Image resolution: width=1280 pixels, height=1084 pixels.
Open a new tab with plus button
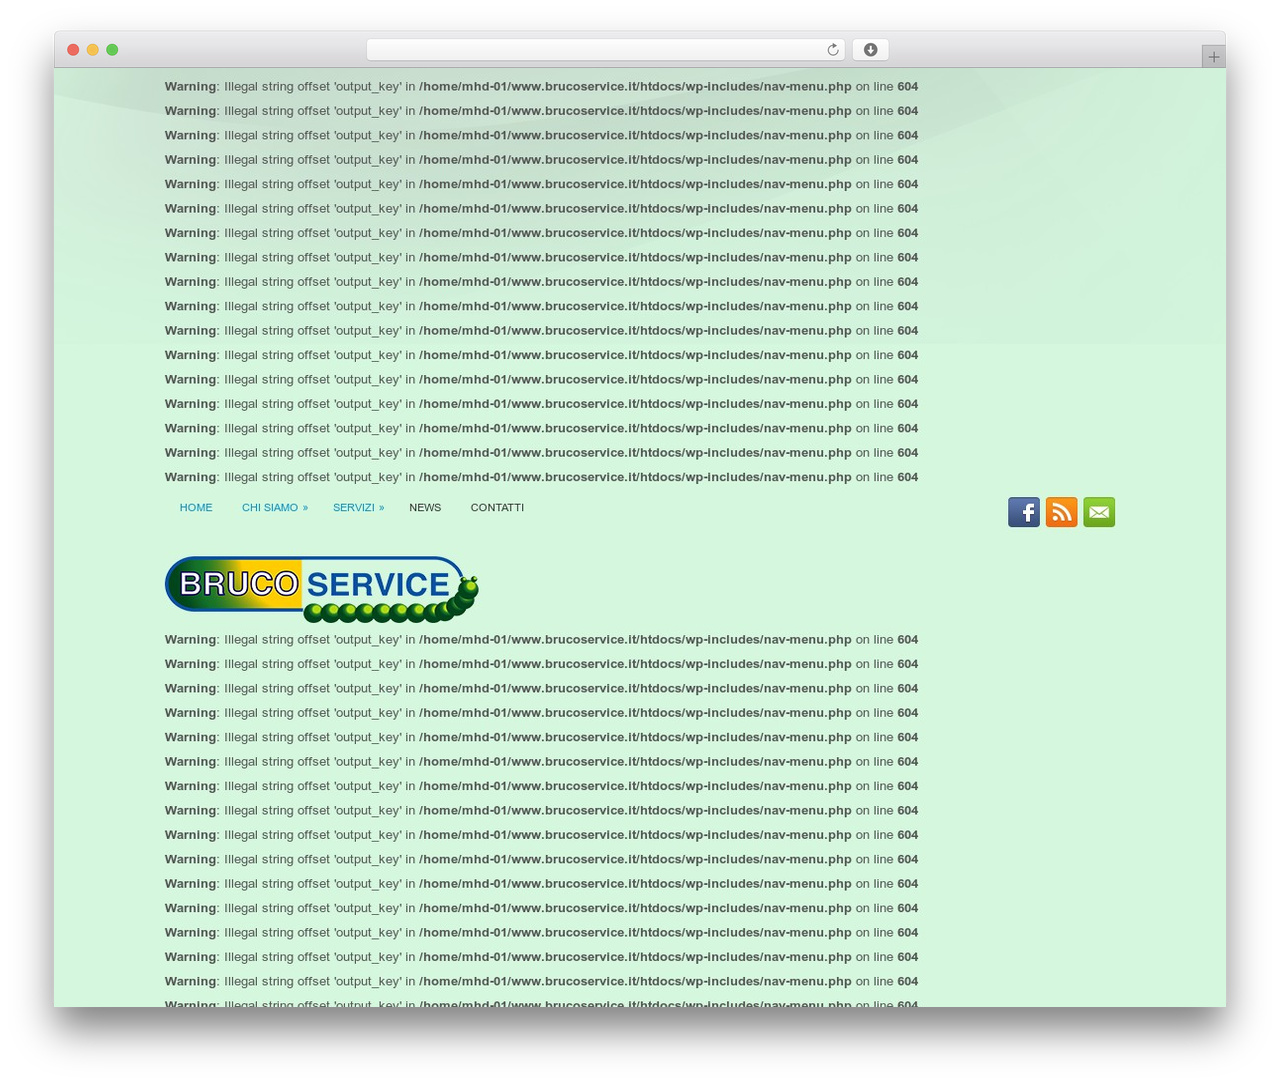click(1213, 57)
